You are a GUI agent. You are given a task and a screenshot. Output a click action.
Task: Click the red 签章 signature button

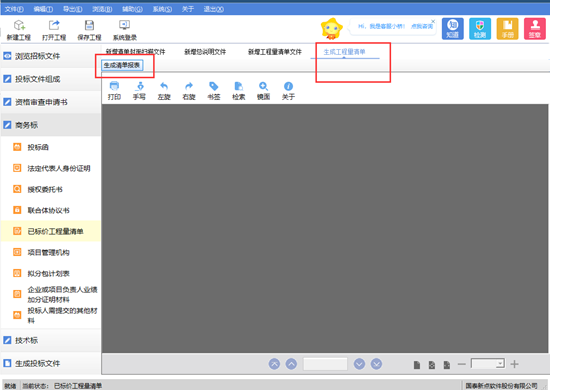534,28
